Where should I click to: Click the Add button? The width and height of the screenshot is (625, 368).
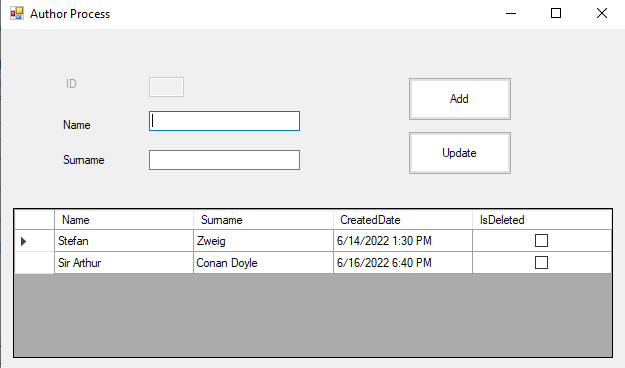(460, 99)
